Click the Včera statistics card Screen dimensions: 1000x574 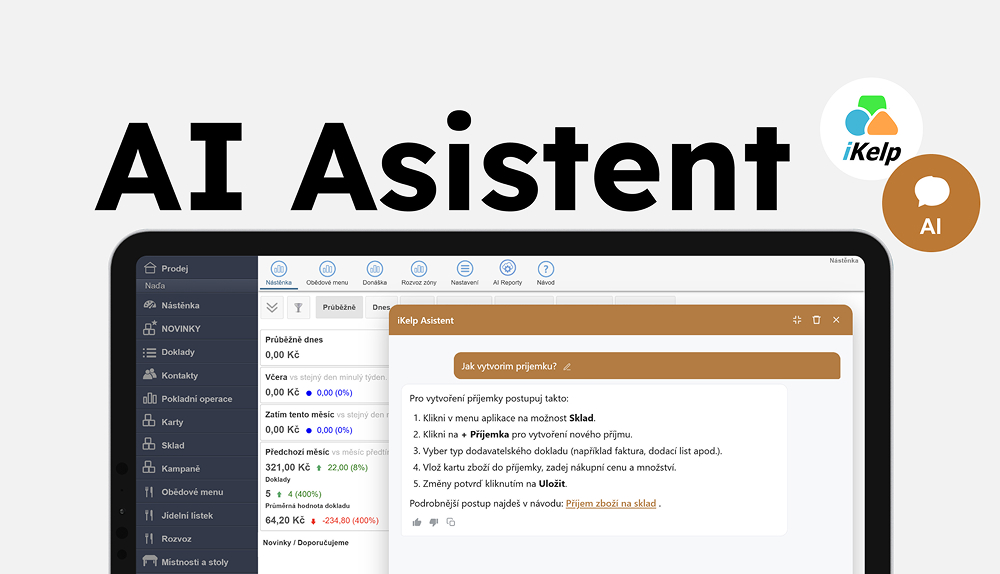coord(325,385)
